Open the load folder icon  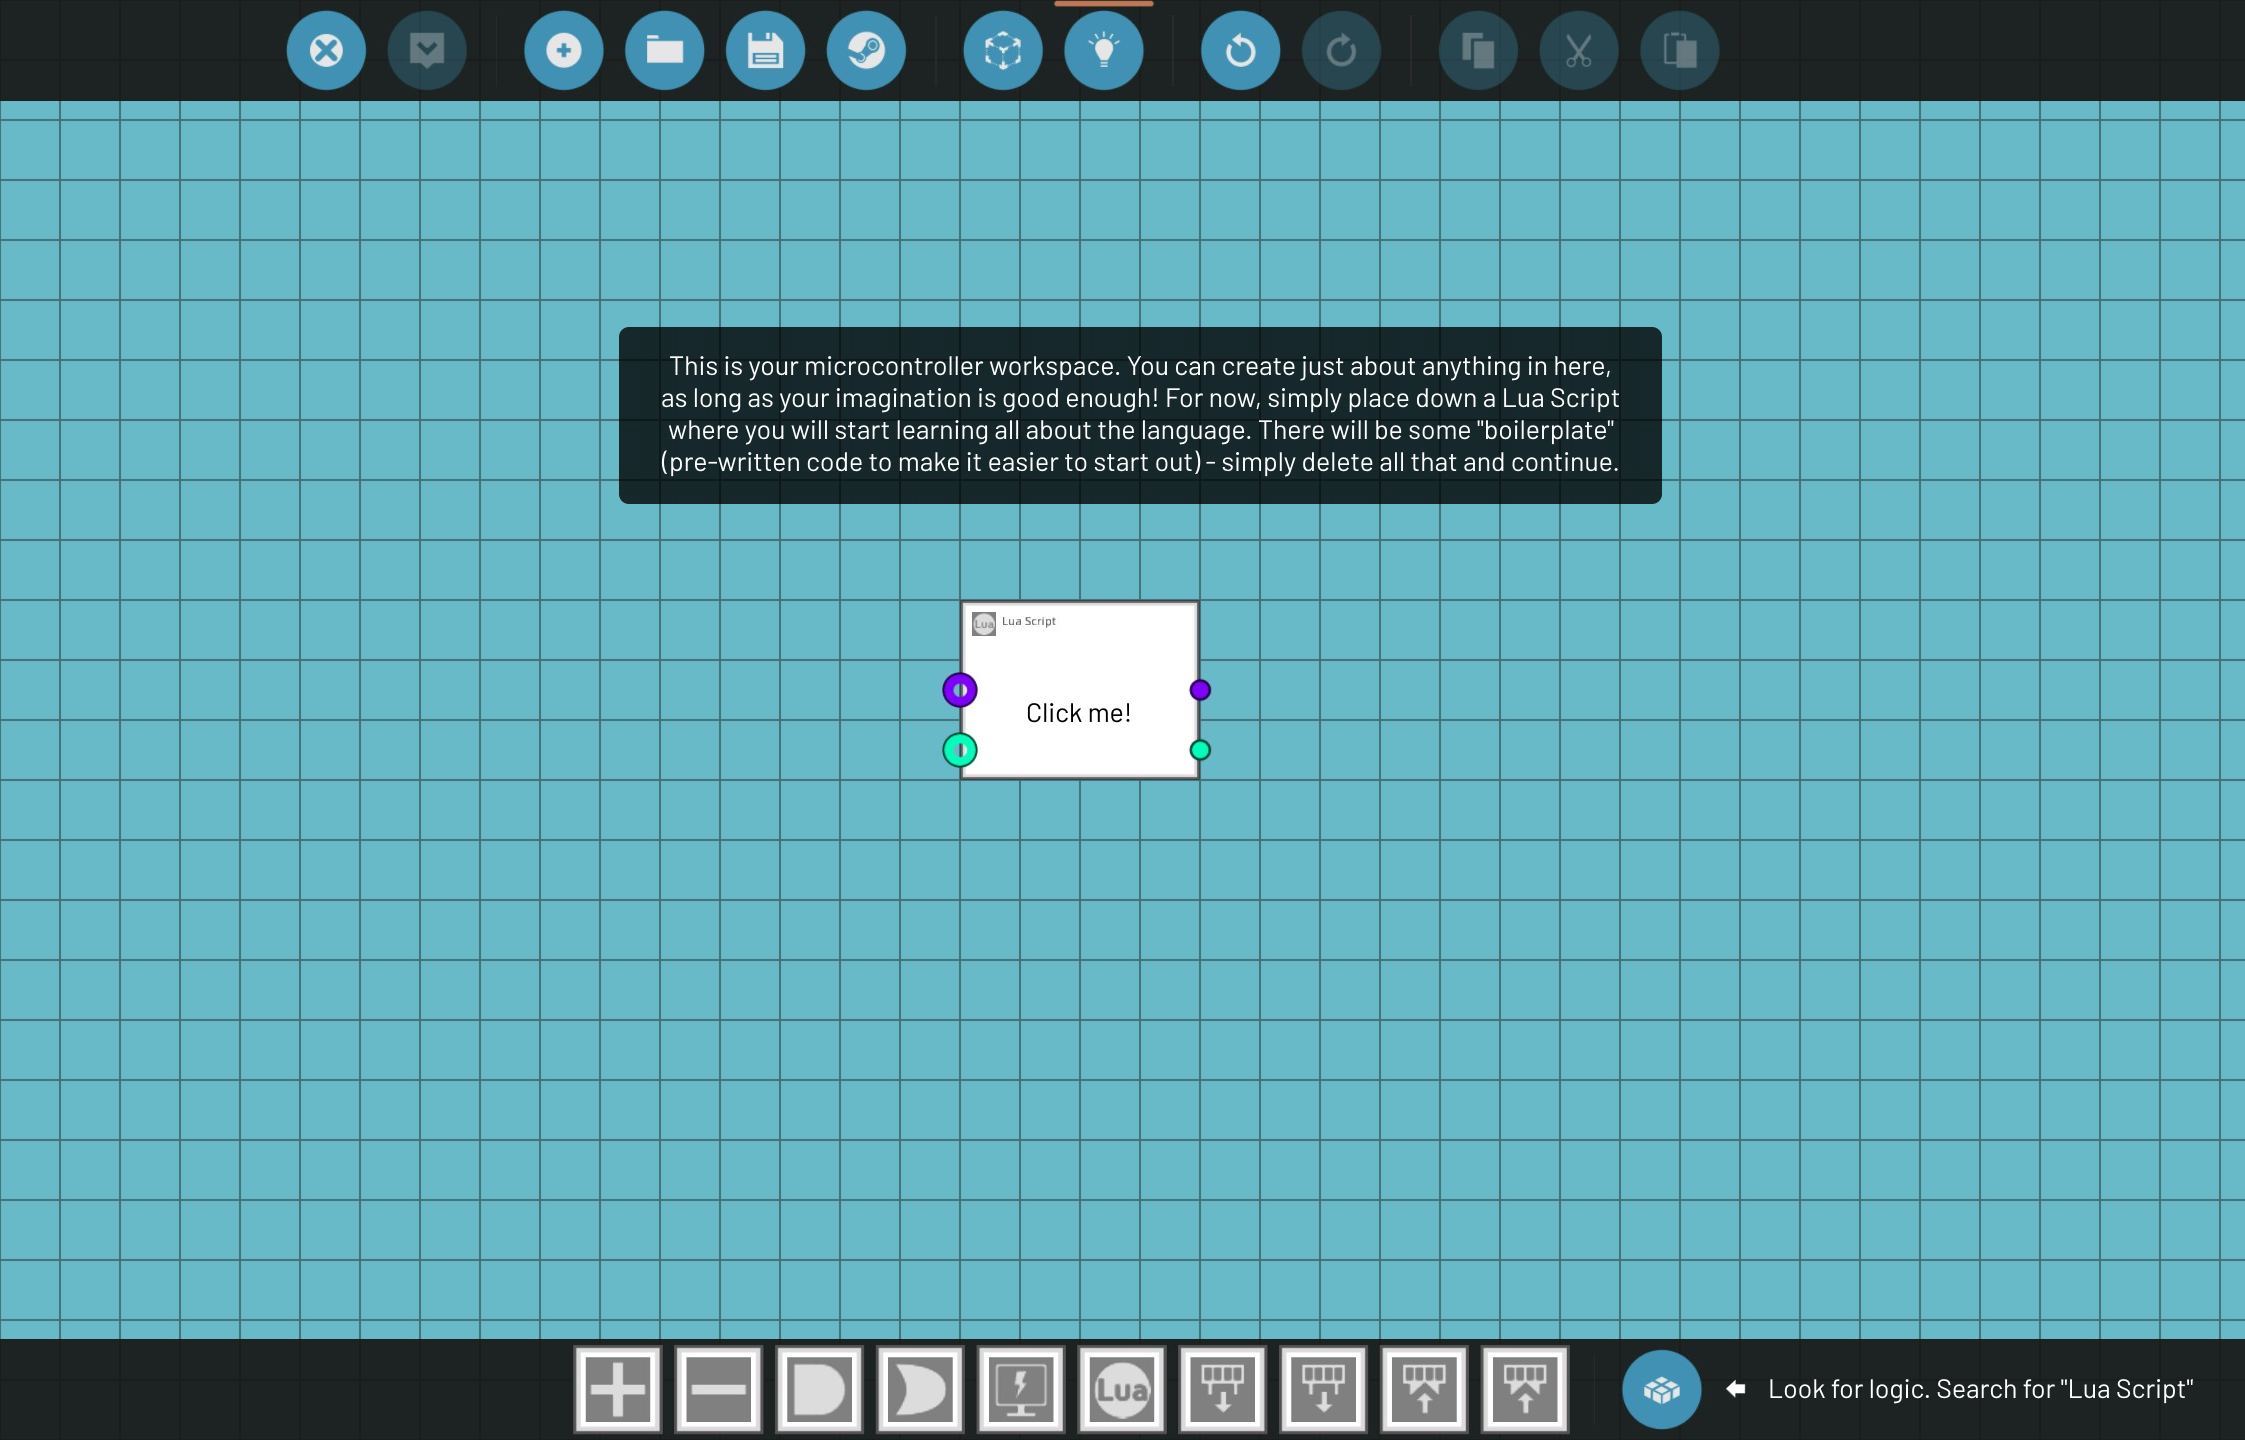point(665,51)
